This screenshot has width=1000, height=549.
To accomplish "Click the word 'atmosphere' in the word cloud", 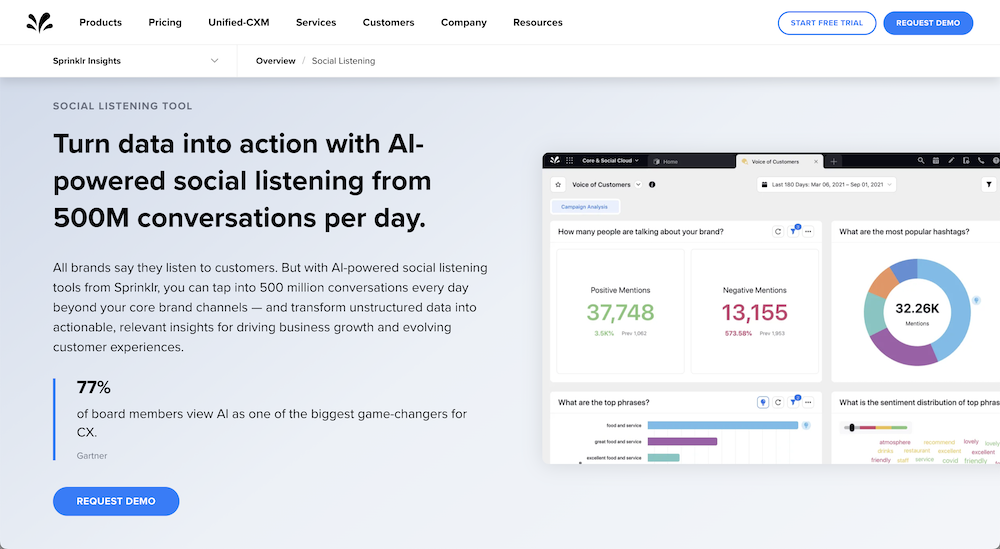I will 895,442.
